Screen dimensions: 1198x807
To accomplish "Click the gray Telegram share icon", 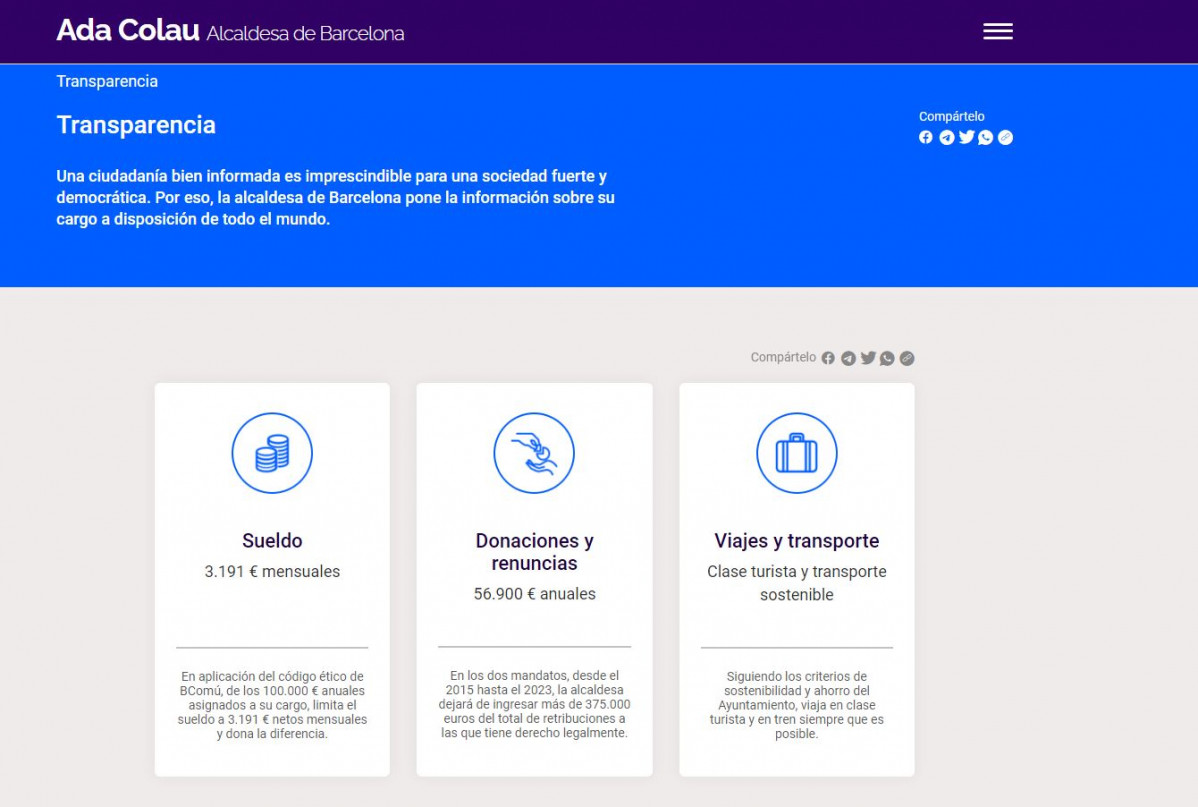I will tap(848, 358).
